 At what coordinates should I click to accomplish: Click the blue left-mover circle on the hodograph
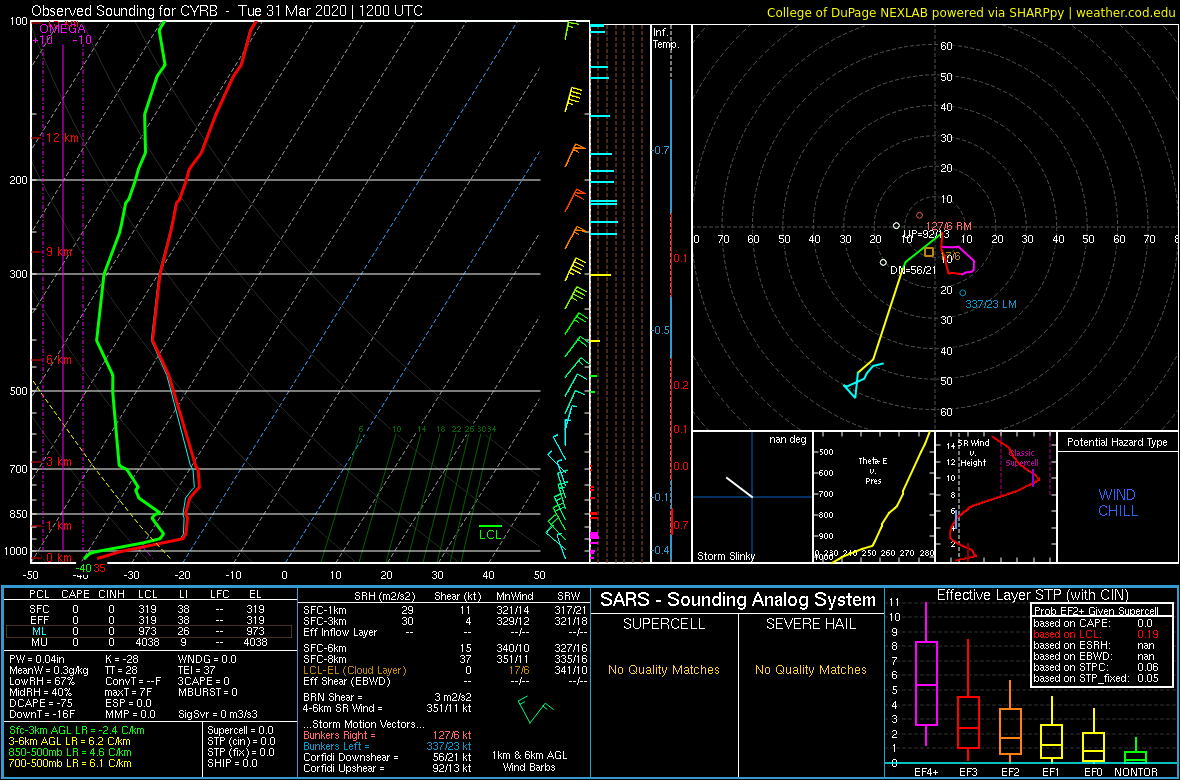[x=963, y=293]
